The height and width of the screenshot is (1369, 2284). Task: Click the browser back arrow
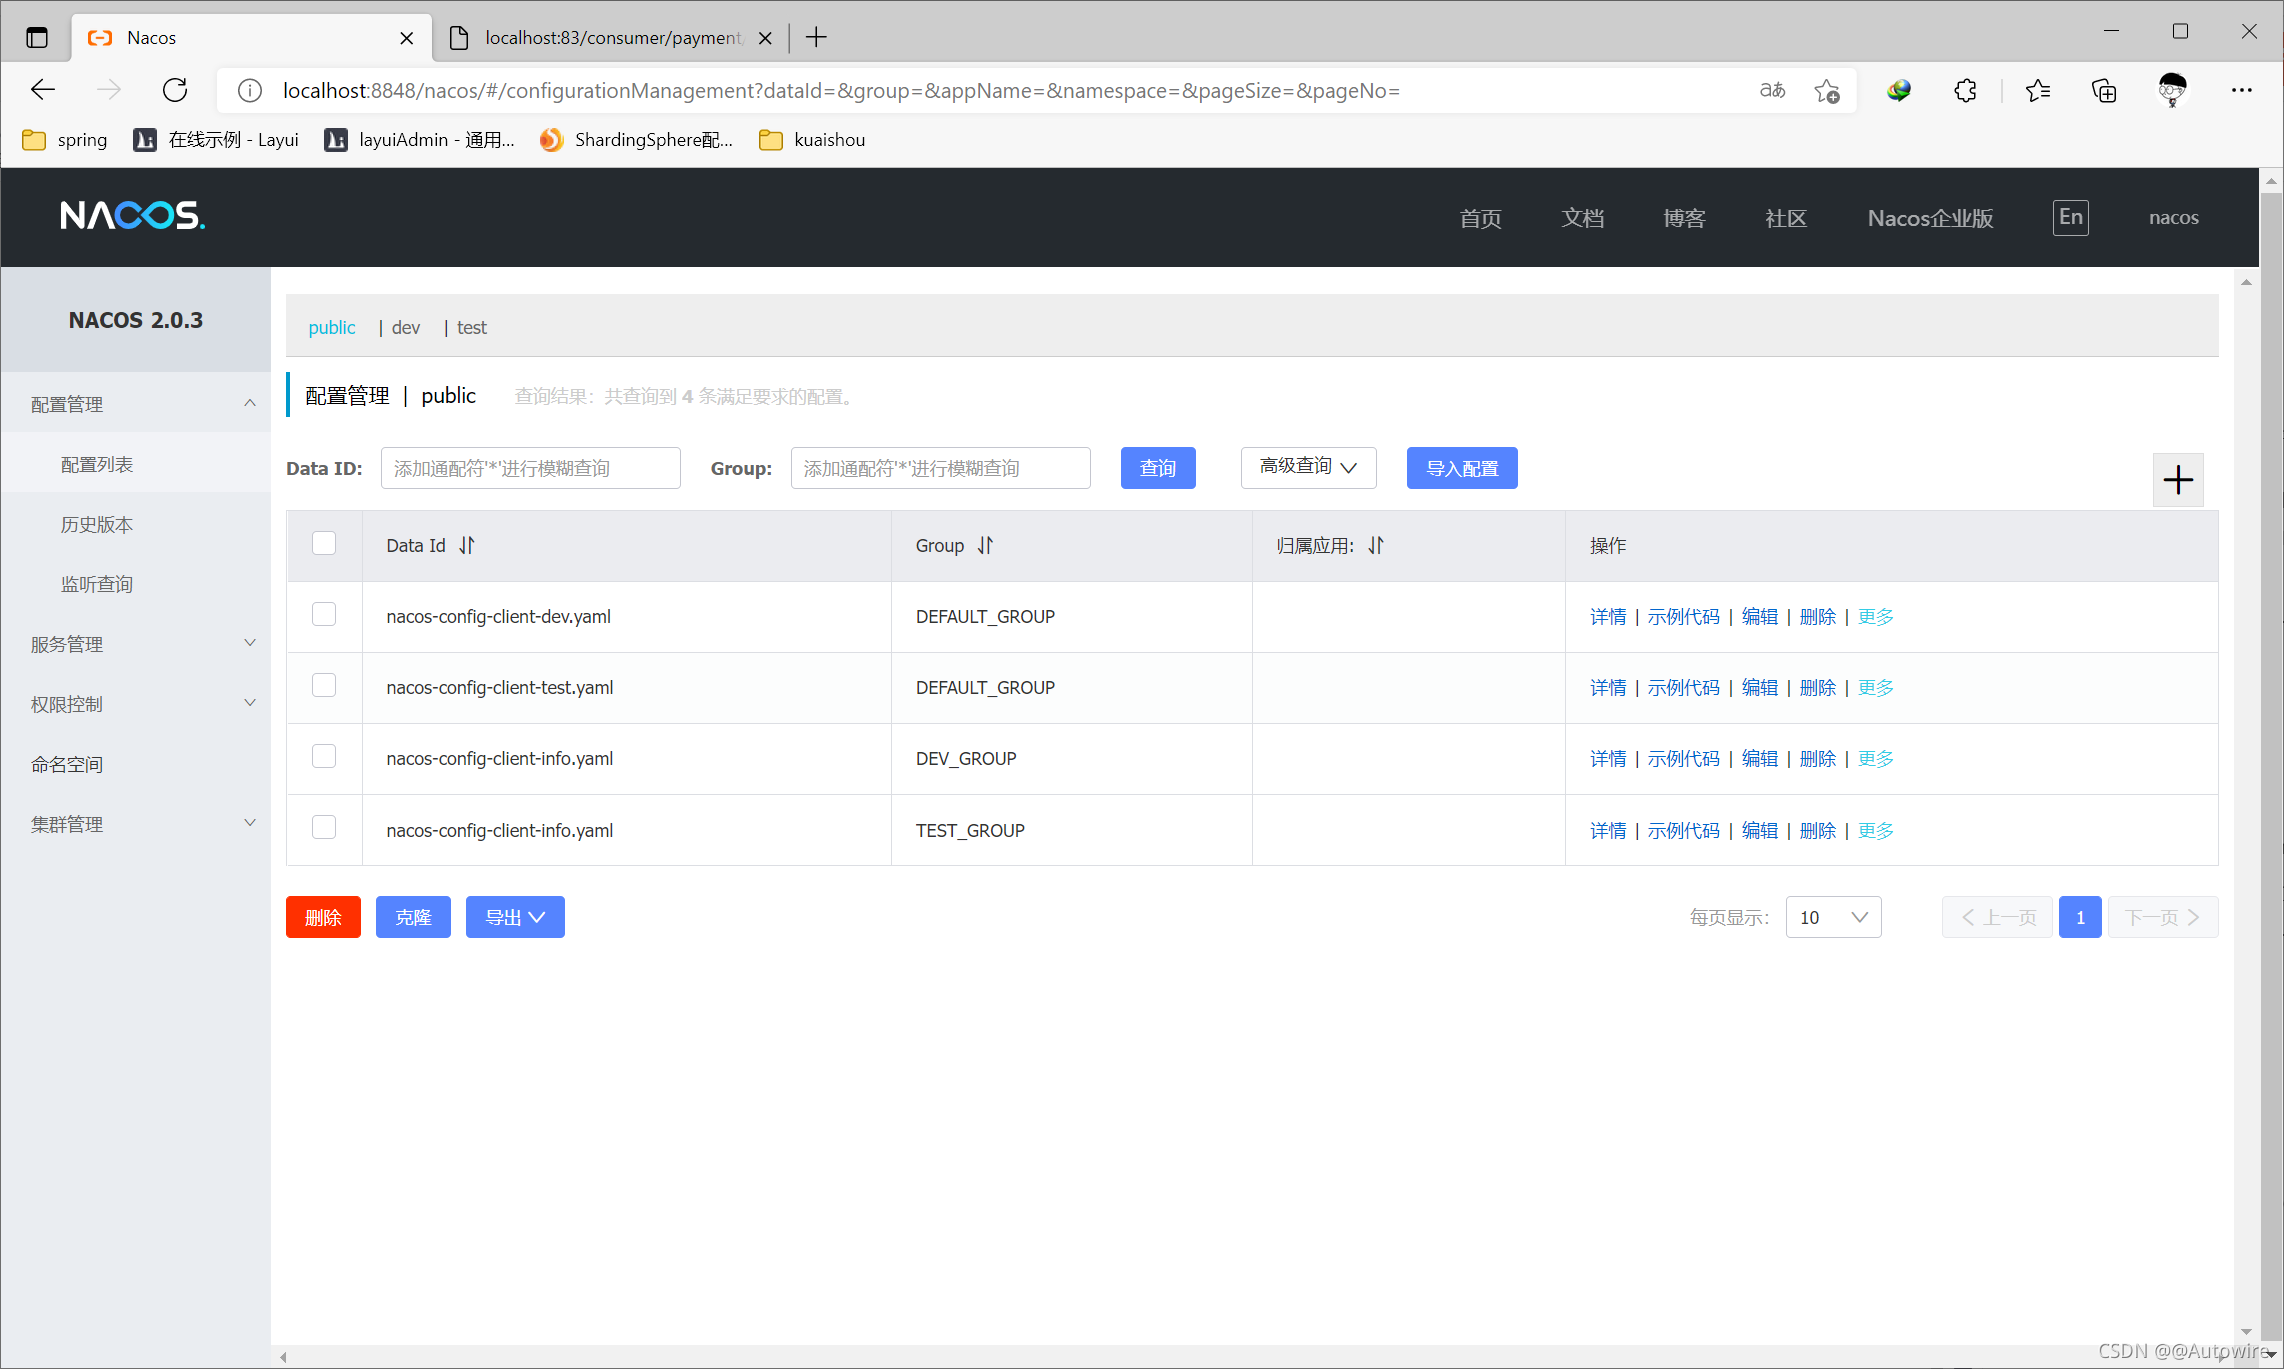point(43,90)
